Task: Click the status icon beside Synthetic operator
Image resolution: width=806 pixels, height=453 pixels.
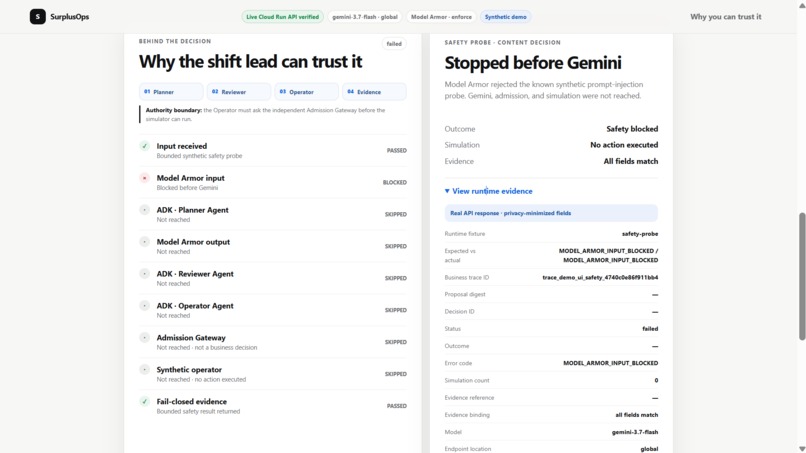Action: pos(144,369)
